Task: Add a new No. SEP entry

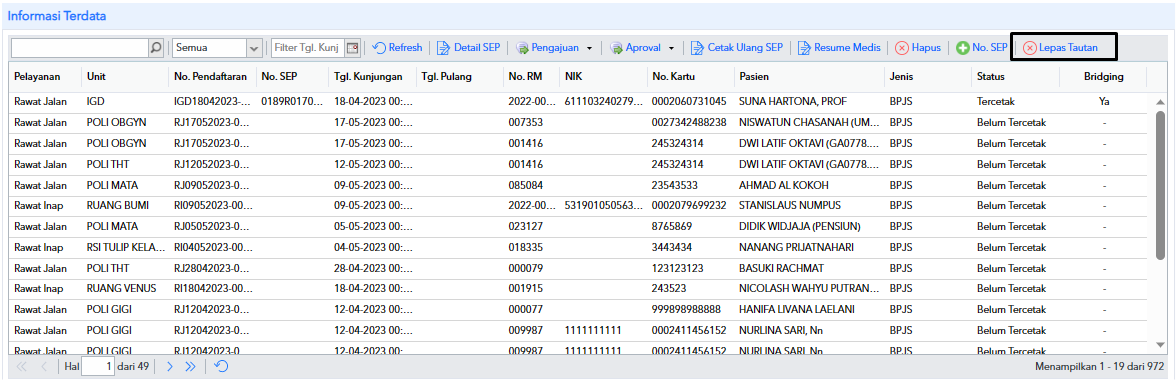Action: point(982,47)
